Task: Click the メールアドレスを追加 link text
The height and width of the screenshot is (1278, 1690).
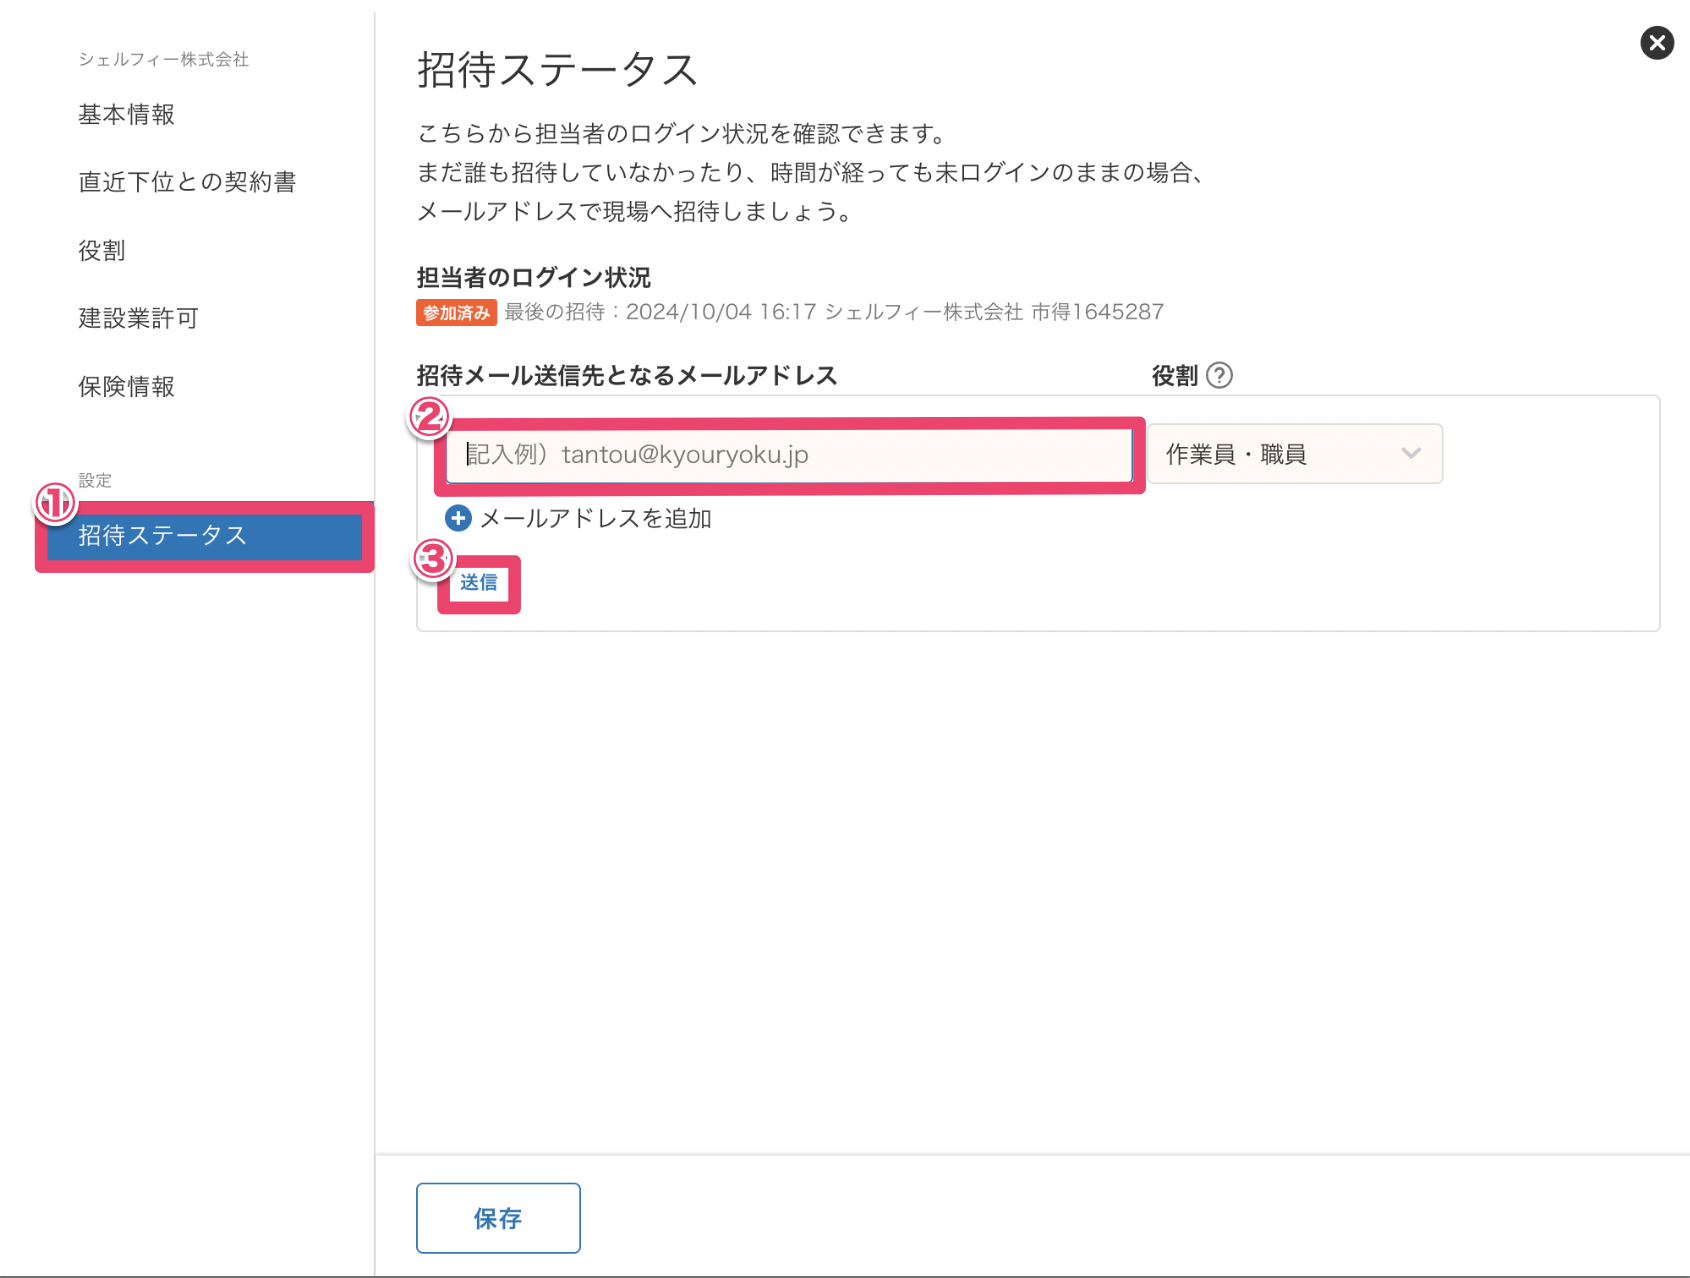Action: (596, 518)
